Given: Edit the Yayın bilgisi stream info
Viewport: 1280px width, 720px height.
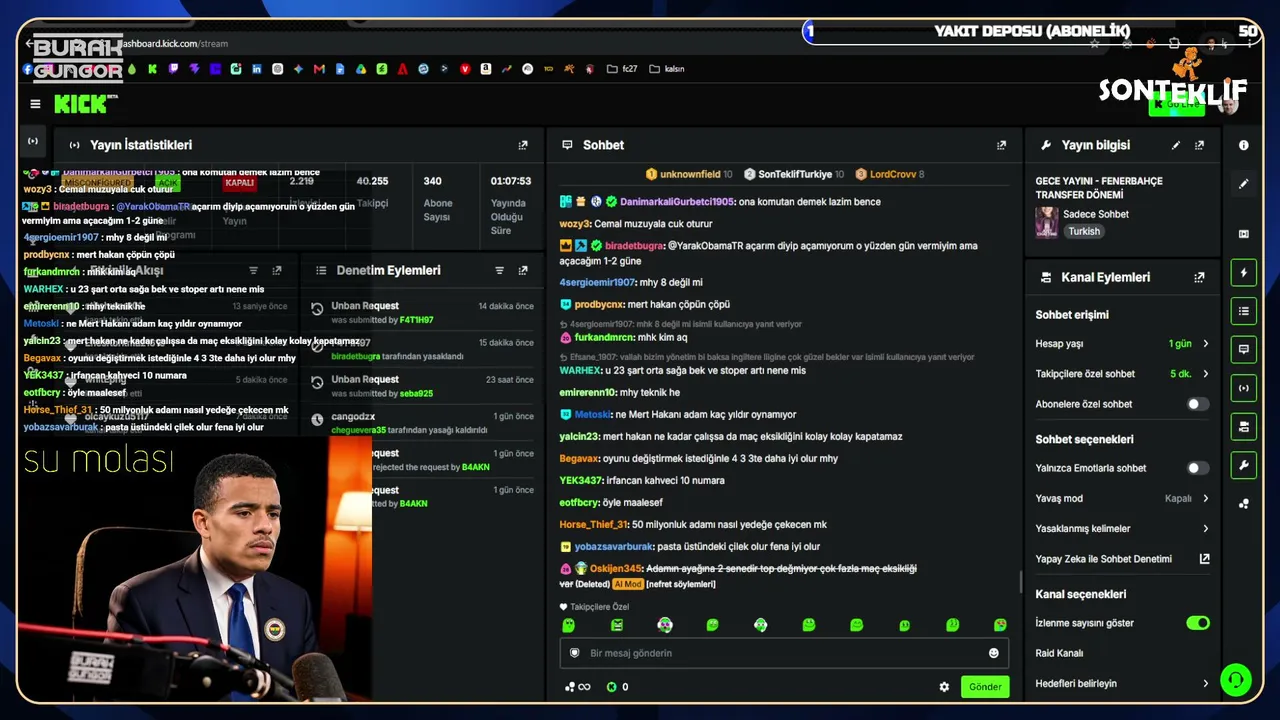Looking at the screenshot, I should pos(1176,145).
